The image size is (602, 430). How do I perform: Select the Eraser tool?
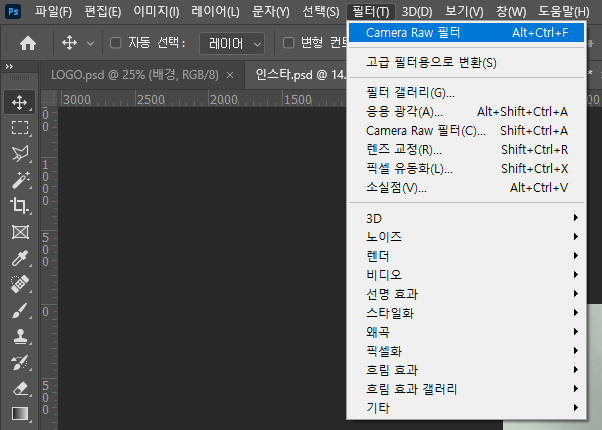[20, 389]
